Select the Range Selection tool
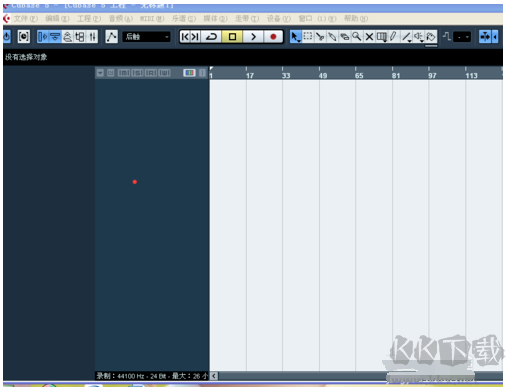 click(308, 36)
